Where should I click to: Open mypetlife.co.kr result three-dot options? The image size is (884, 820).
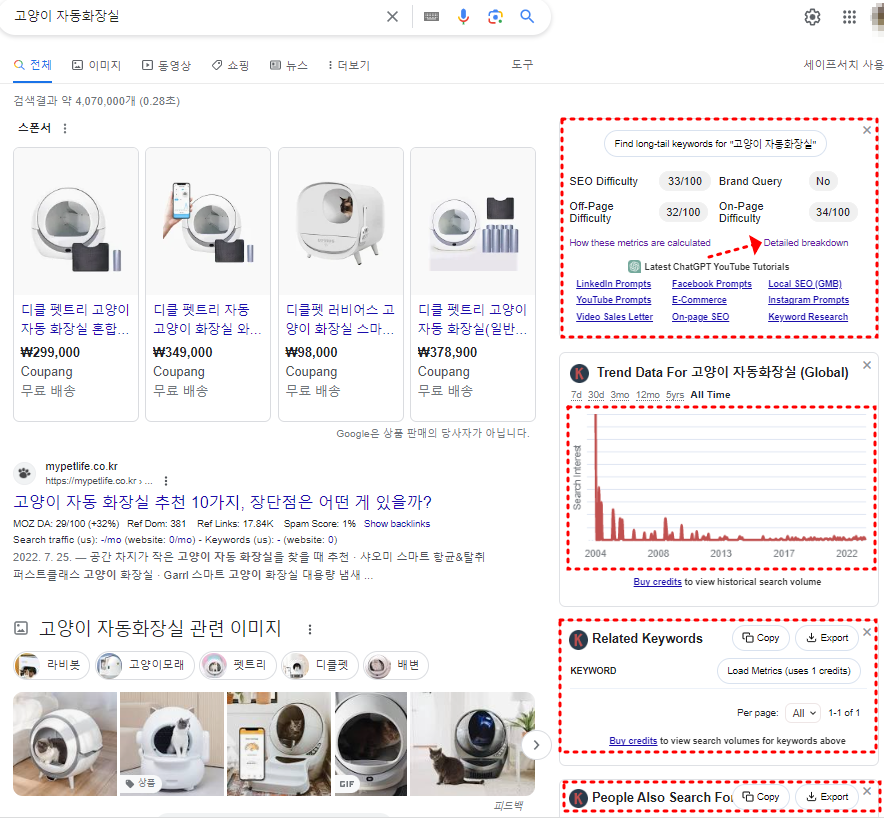click(166, 481)
